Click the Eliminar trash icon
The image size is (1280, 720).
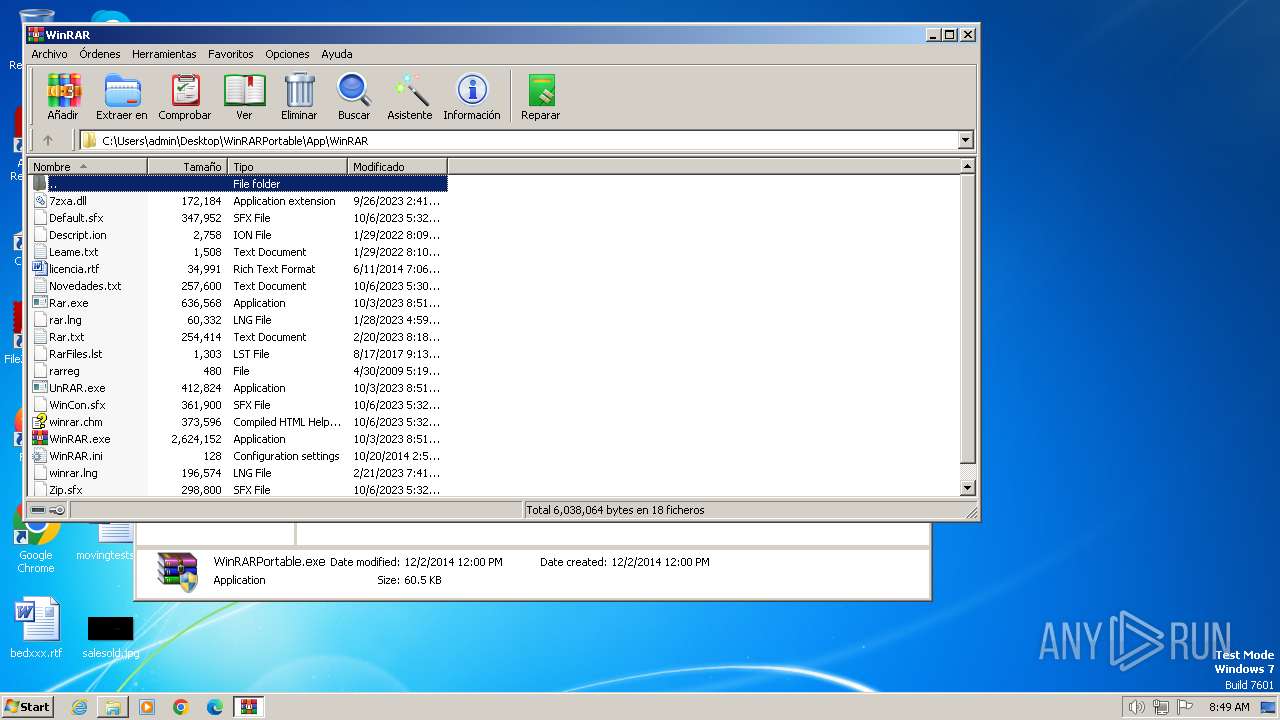[299, 97]
